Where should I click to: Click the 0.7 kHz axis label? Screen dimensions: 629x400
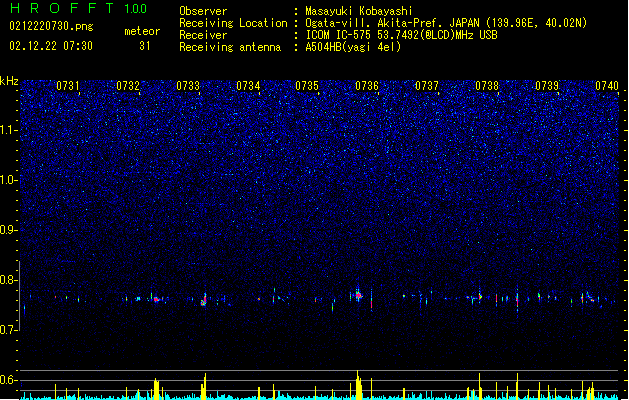point(8,330)
